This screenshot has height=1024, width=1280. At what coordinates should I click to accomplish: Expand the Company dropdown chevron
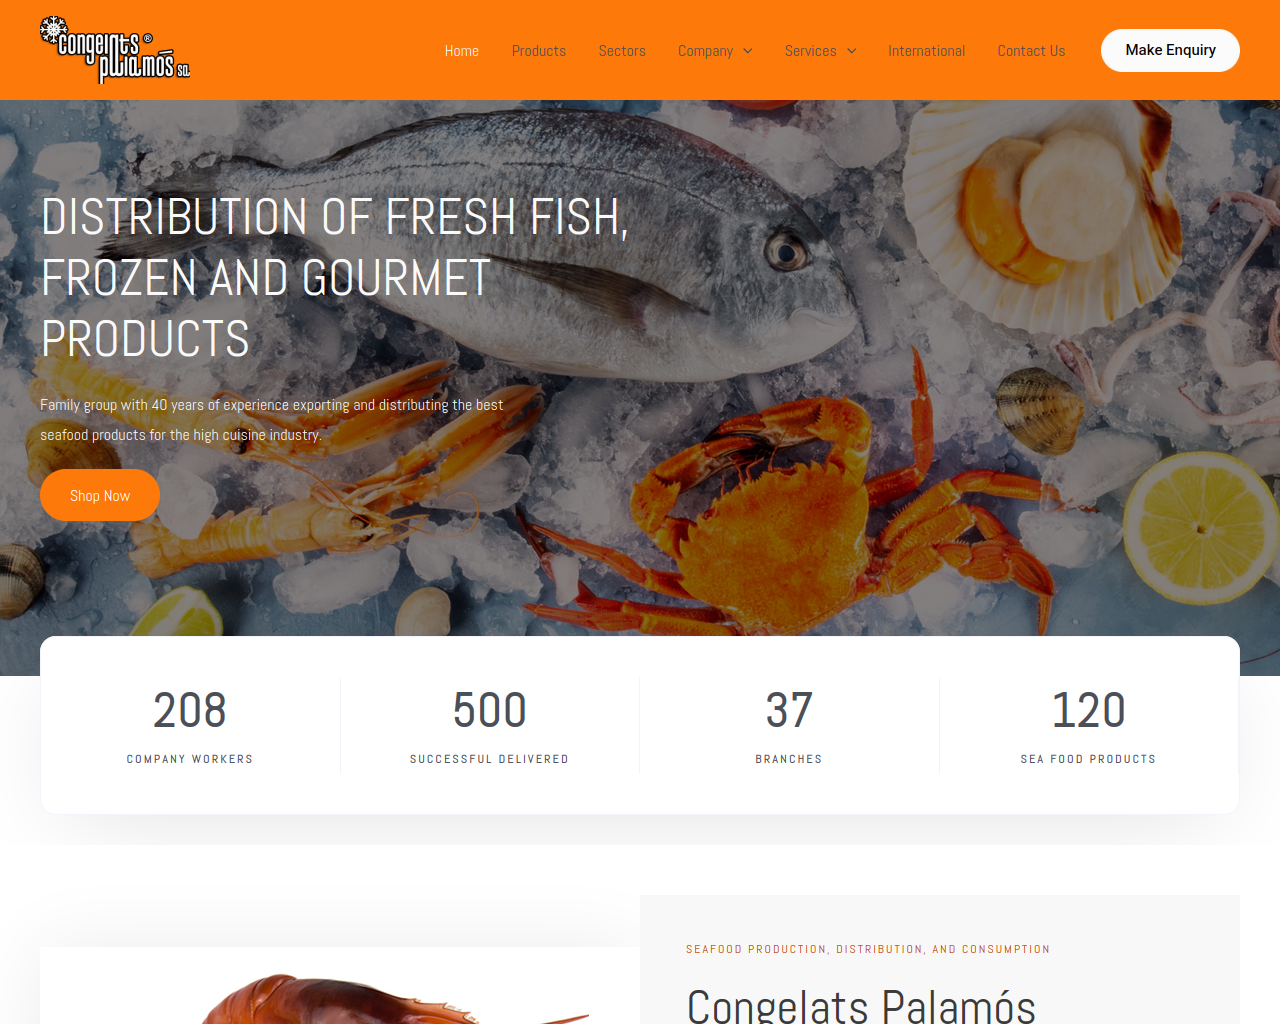pos(747,51)
